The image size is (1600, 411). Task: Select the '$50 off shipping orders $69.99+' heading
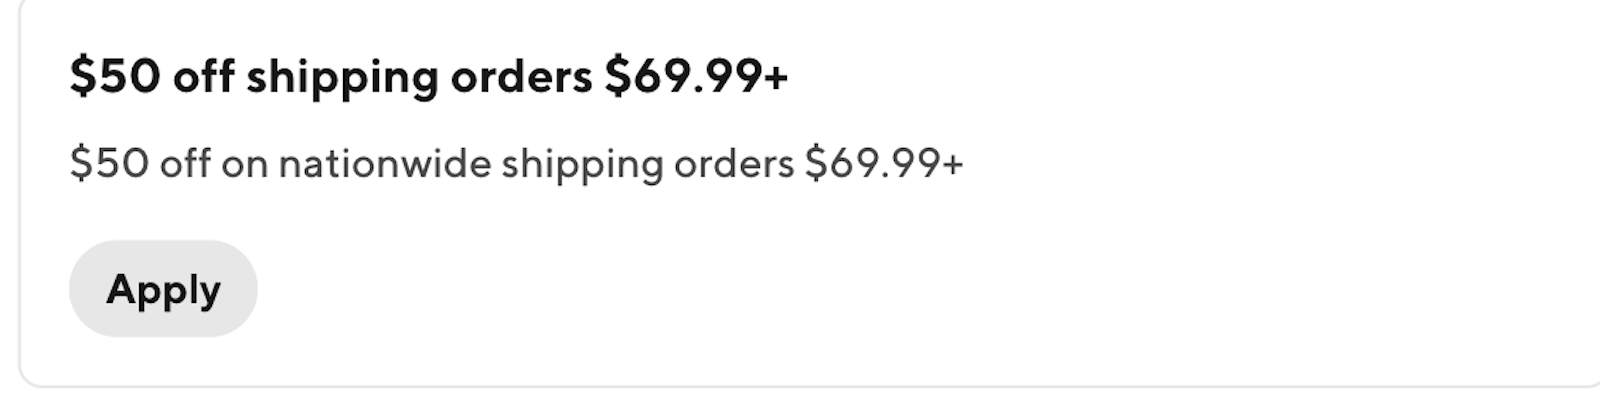(x=429, y=77)
